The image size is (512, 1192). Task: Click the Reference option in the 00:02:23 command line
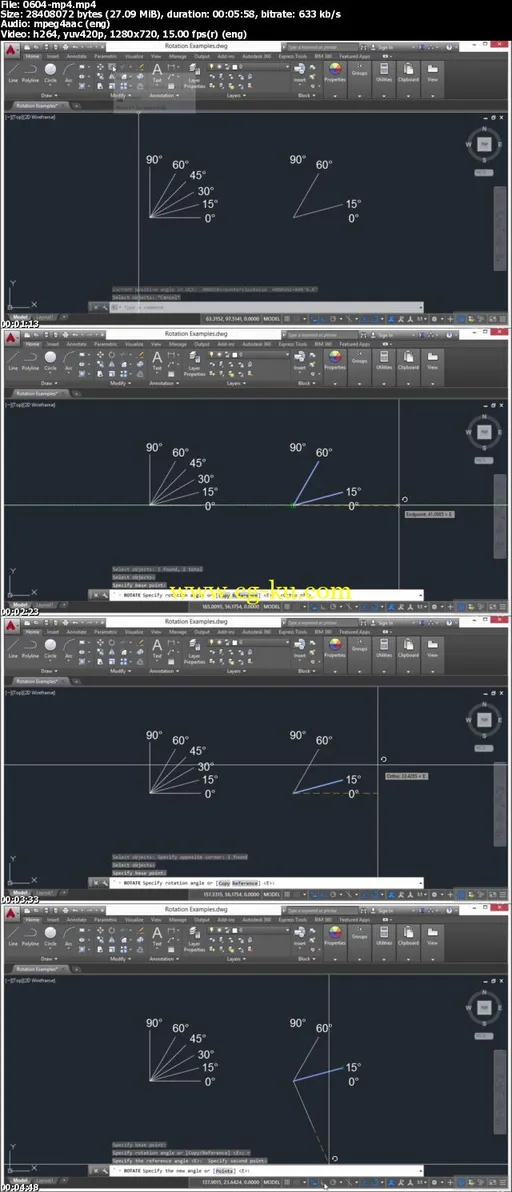tap(245, 595)
